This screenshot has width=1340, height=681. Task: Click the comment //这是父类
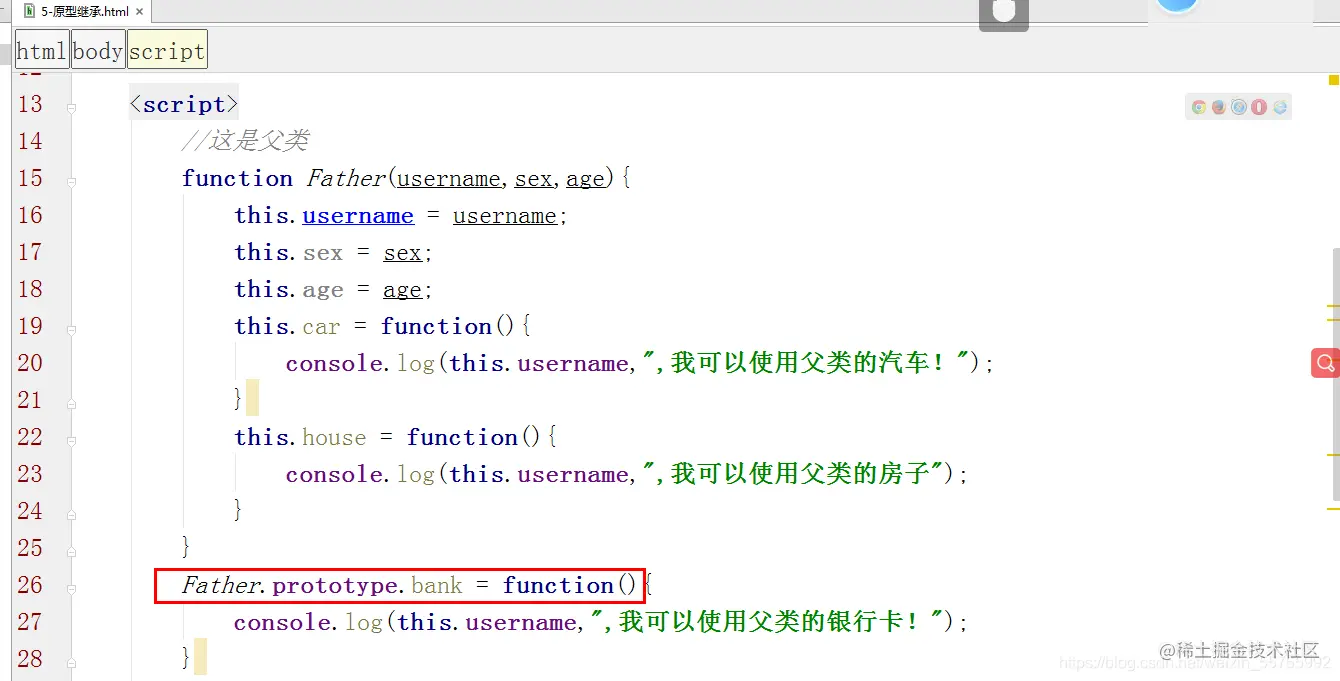coord(245,141)
